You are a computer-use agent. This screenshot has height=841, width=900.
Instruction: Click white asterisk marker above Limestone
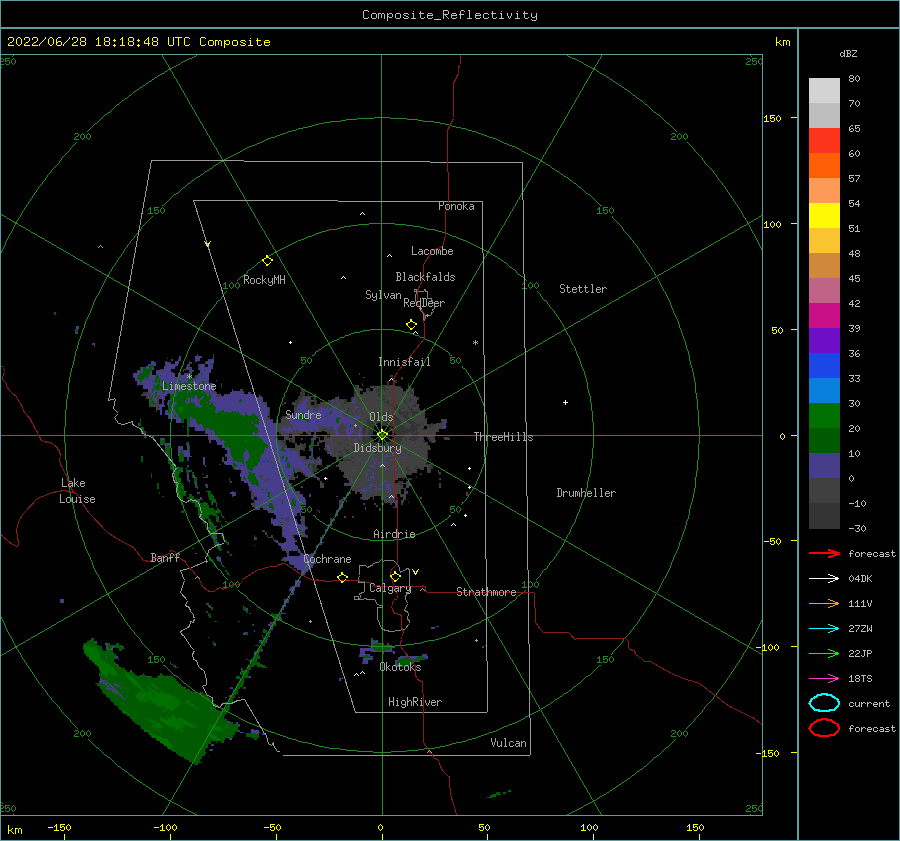189,377
